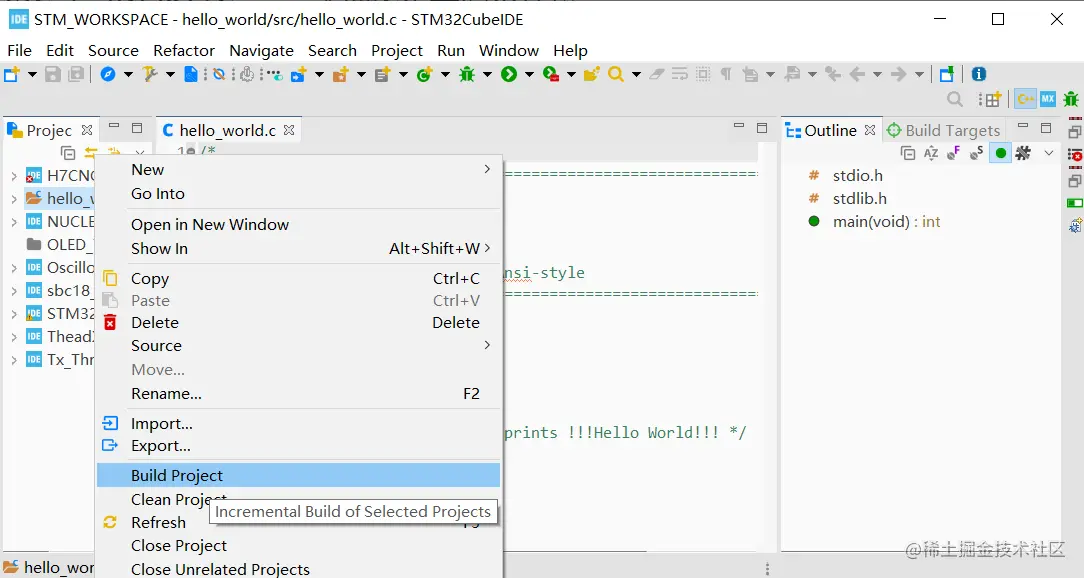Click the Pin Editor toolbar icon

(946, 74)
